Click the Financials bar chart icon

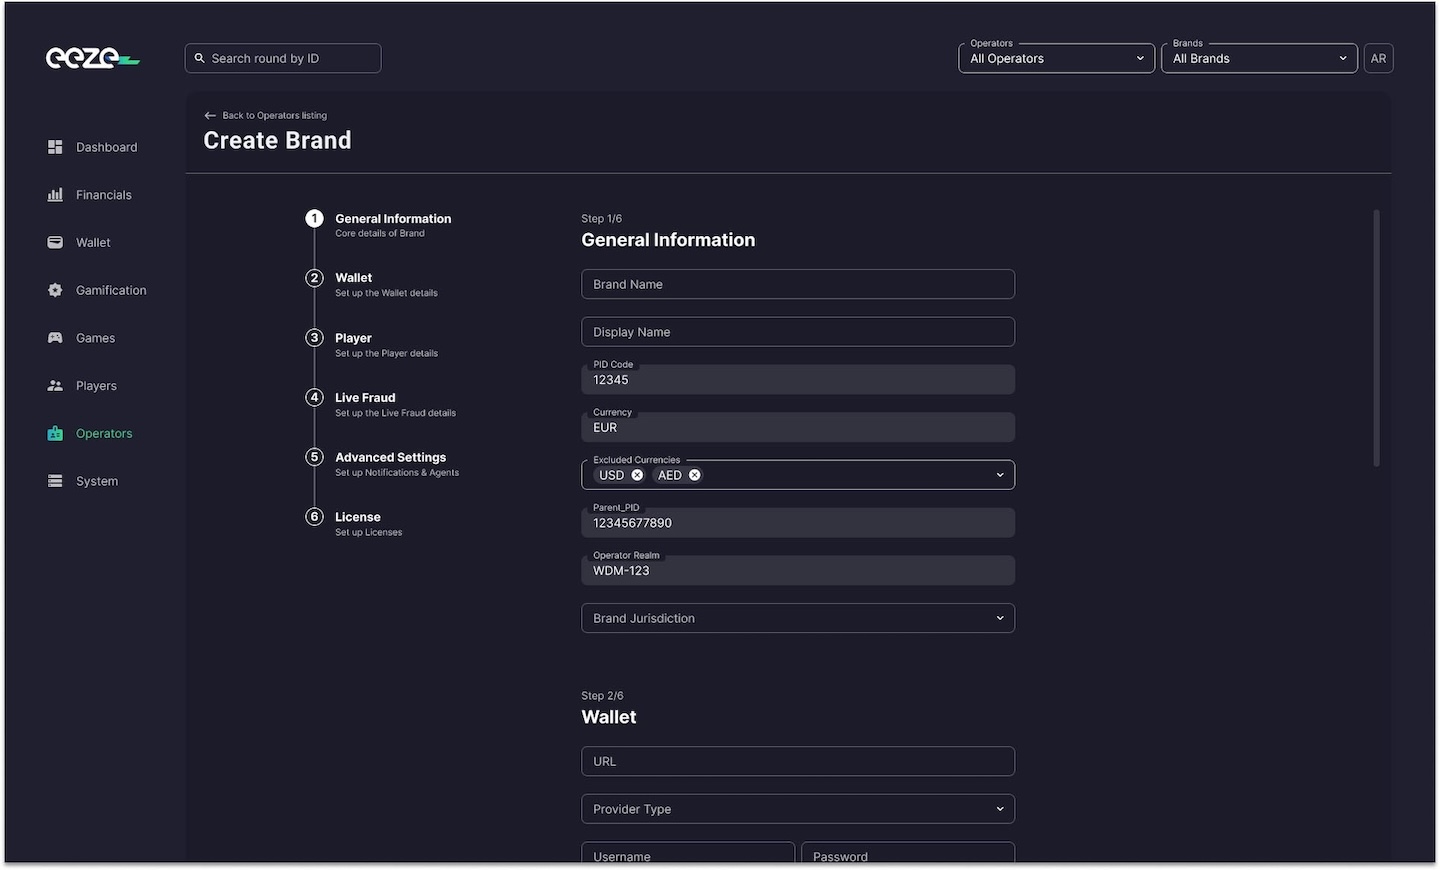click(x=55, y=195)
